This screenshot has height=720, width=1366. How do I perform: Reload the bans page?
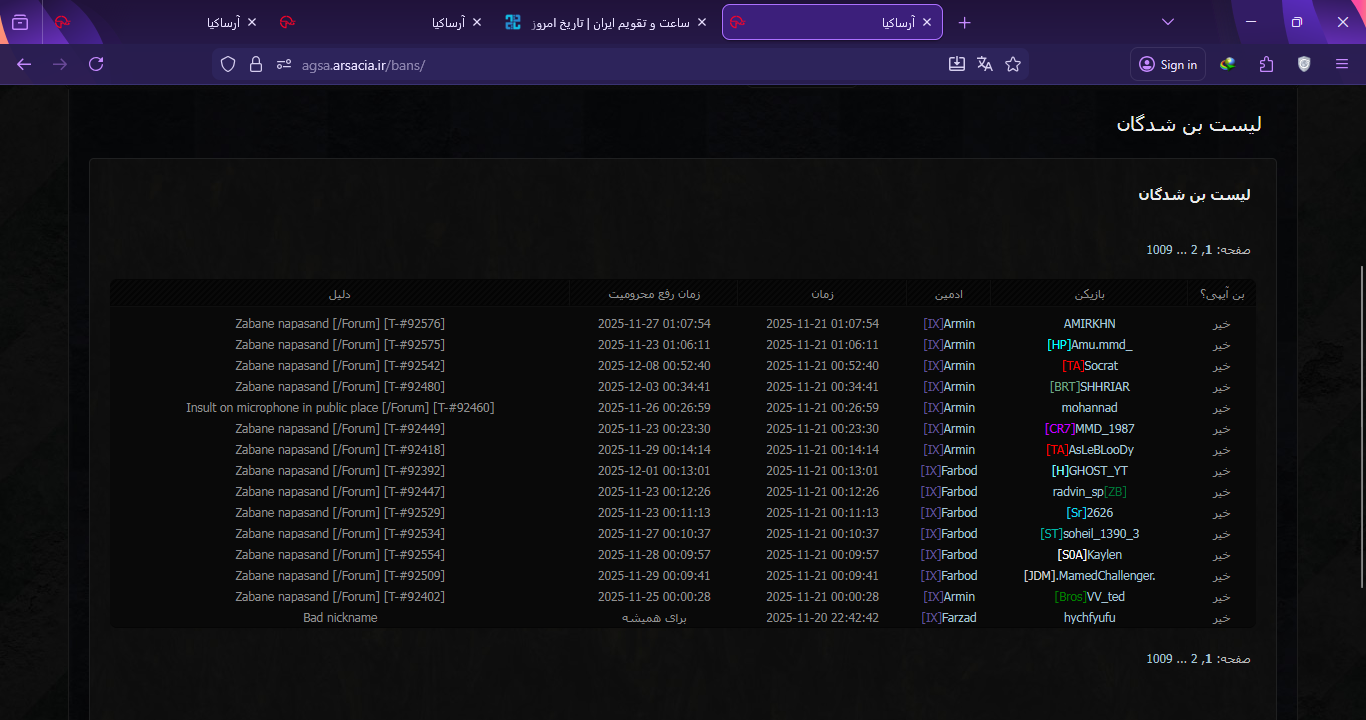click(96, 63)
